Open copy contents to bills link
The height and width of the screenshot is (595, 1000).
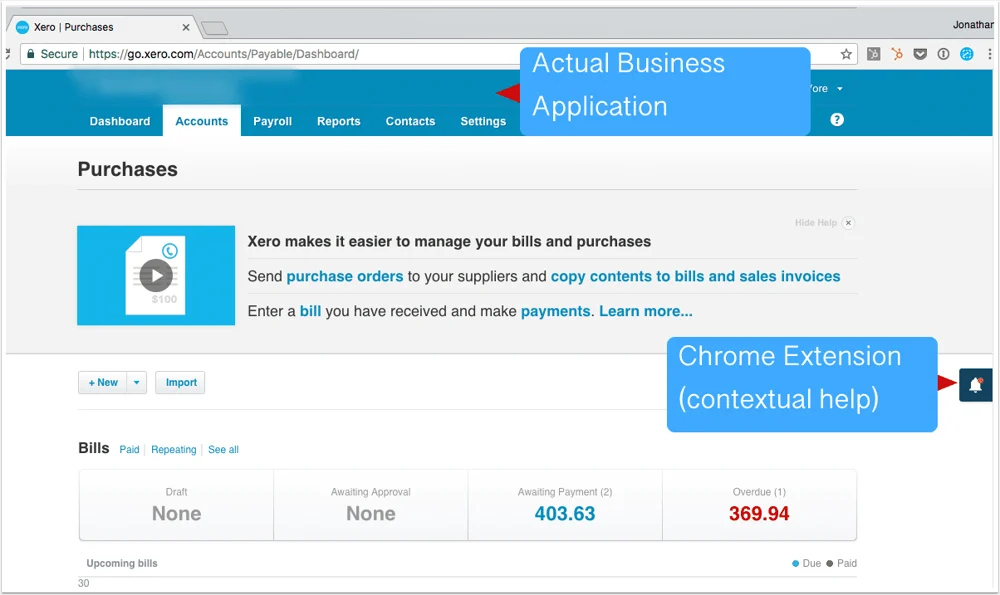tap(695, 276)
